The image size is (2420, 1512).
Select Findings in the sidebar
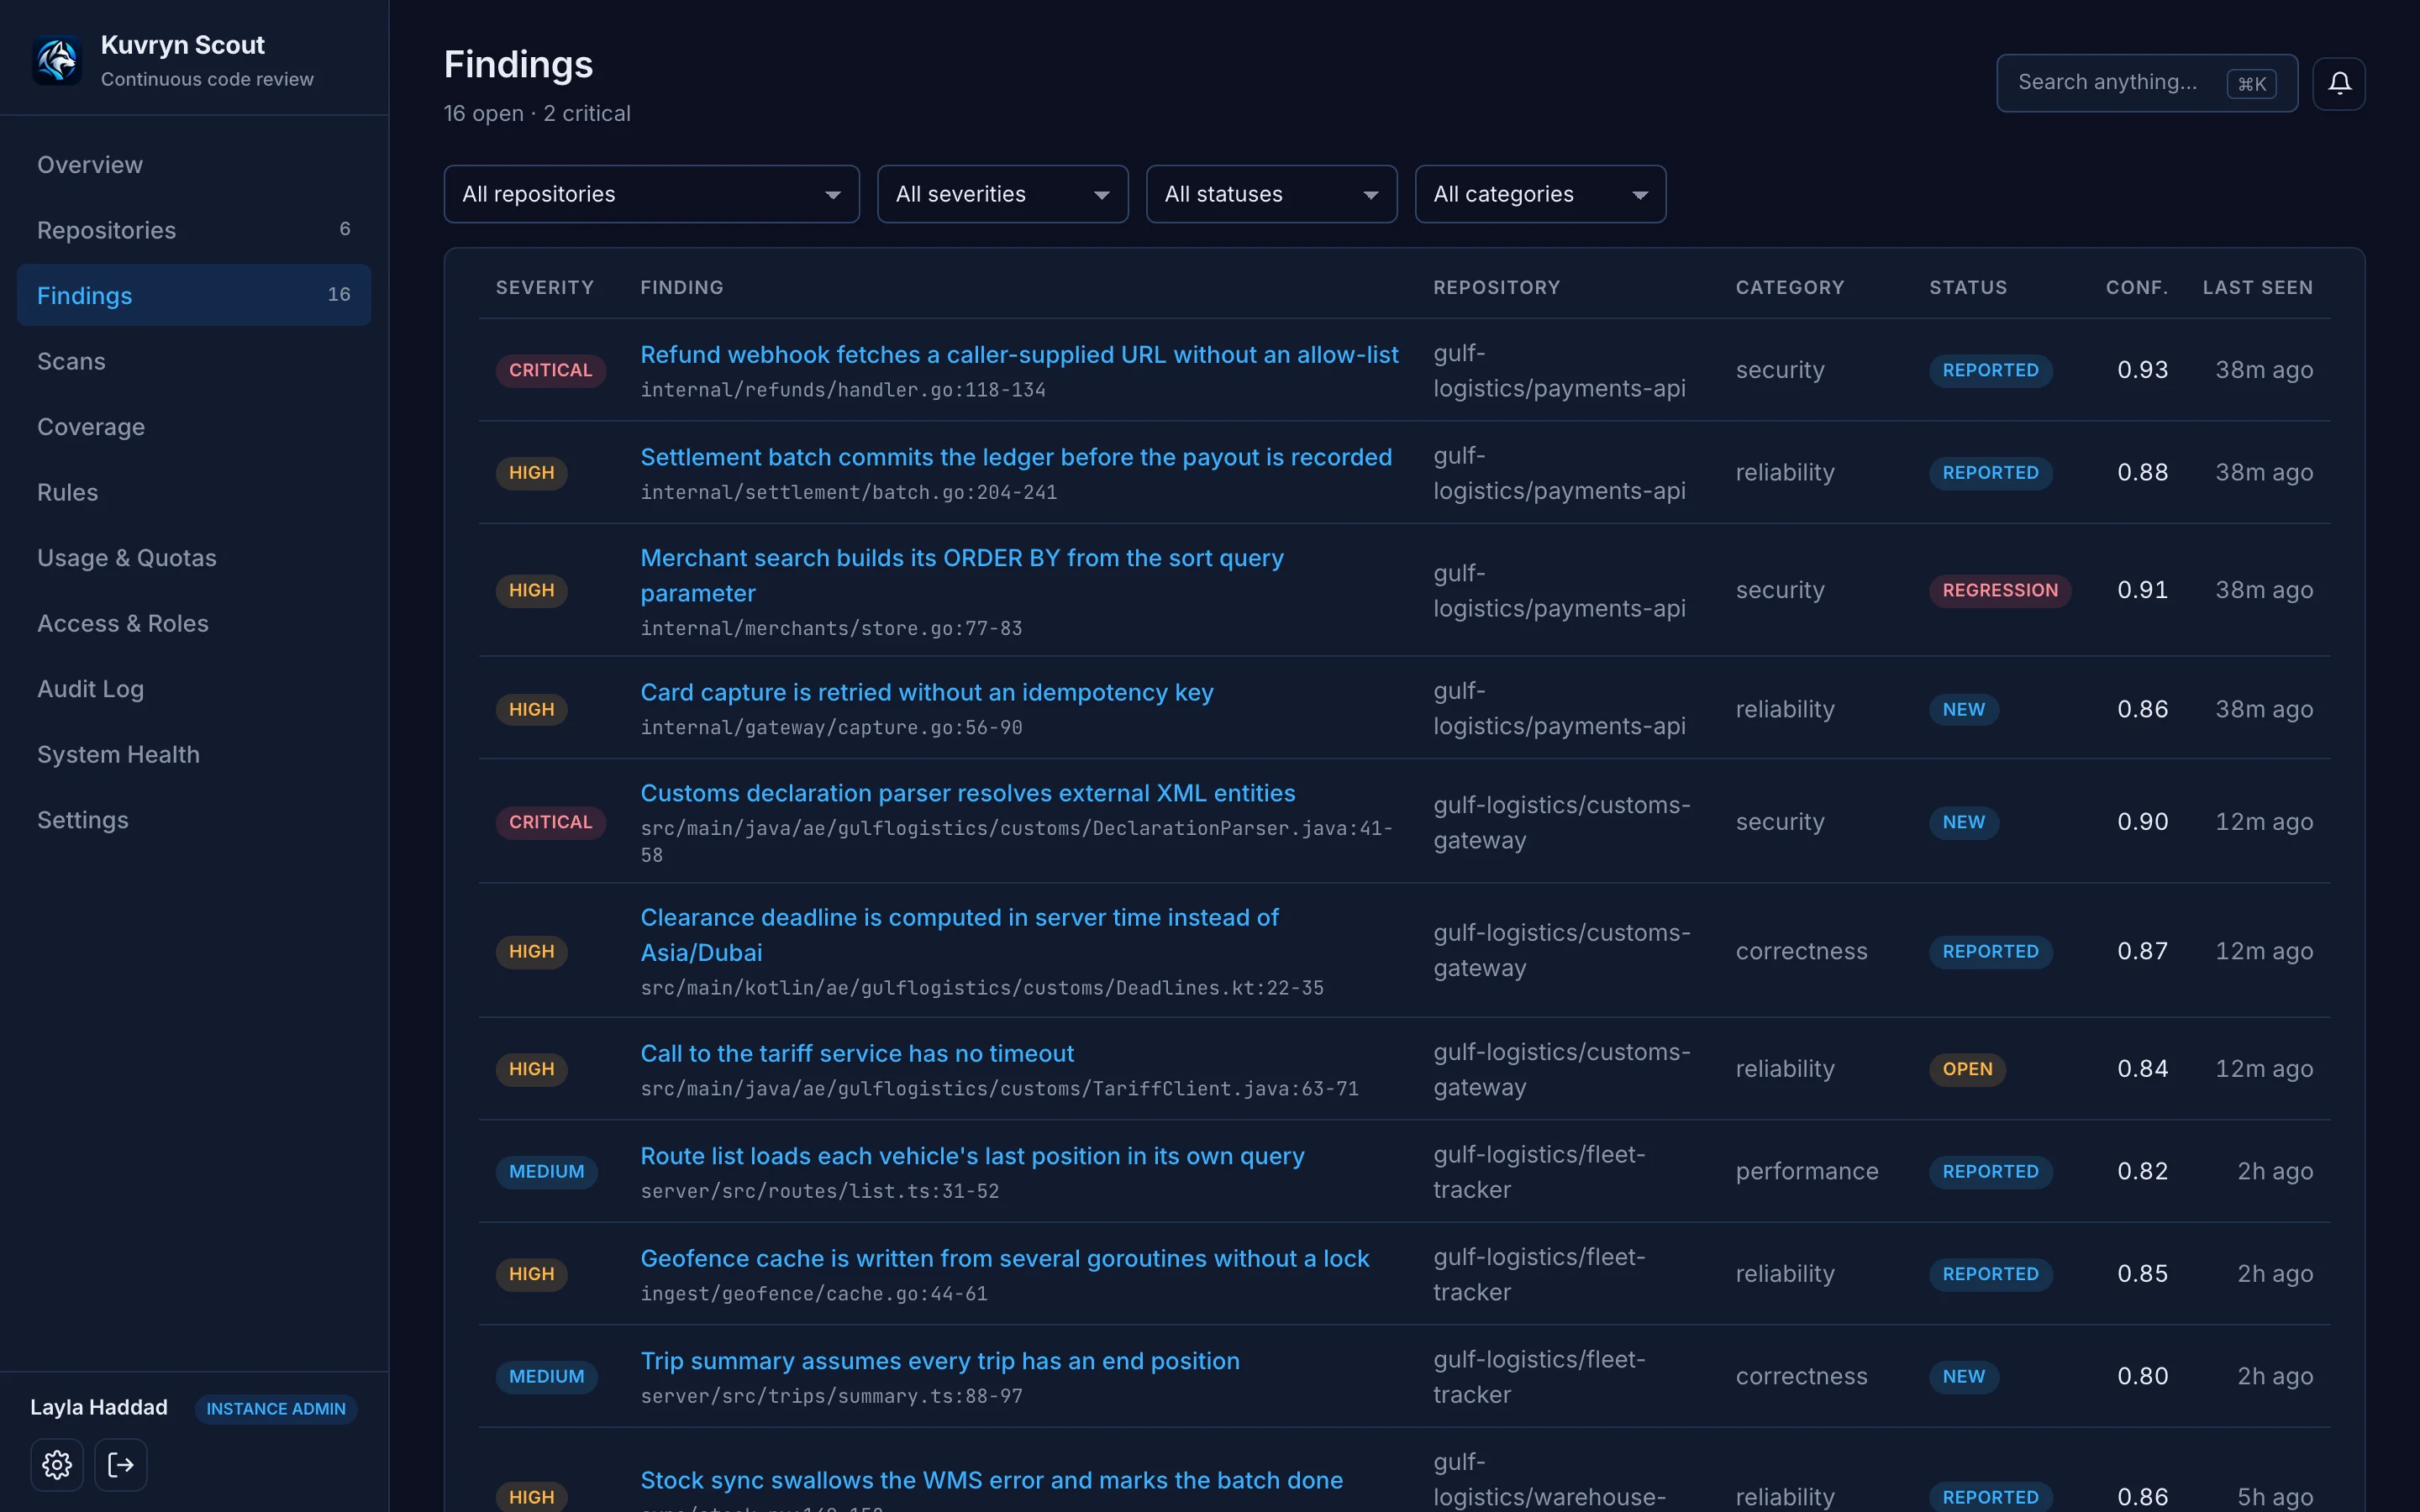[194, 295]
